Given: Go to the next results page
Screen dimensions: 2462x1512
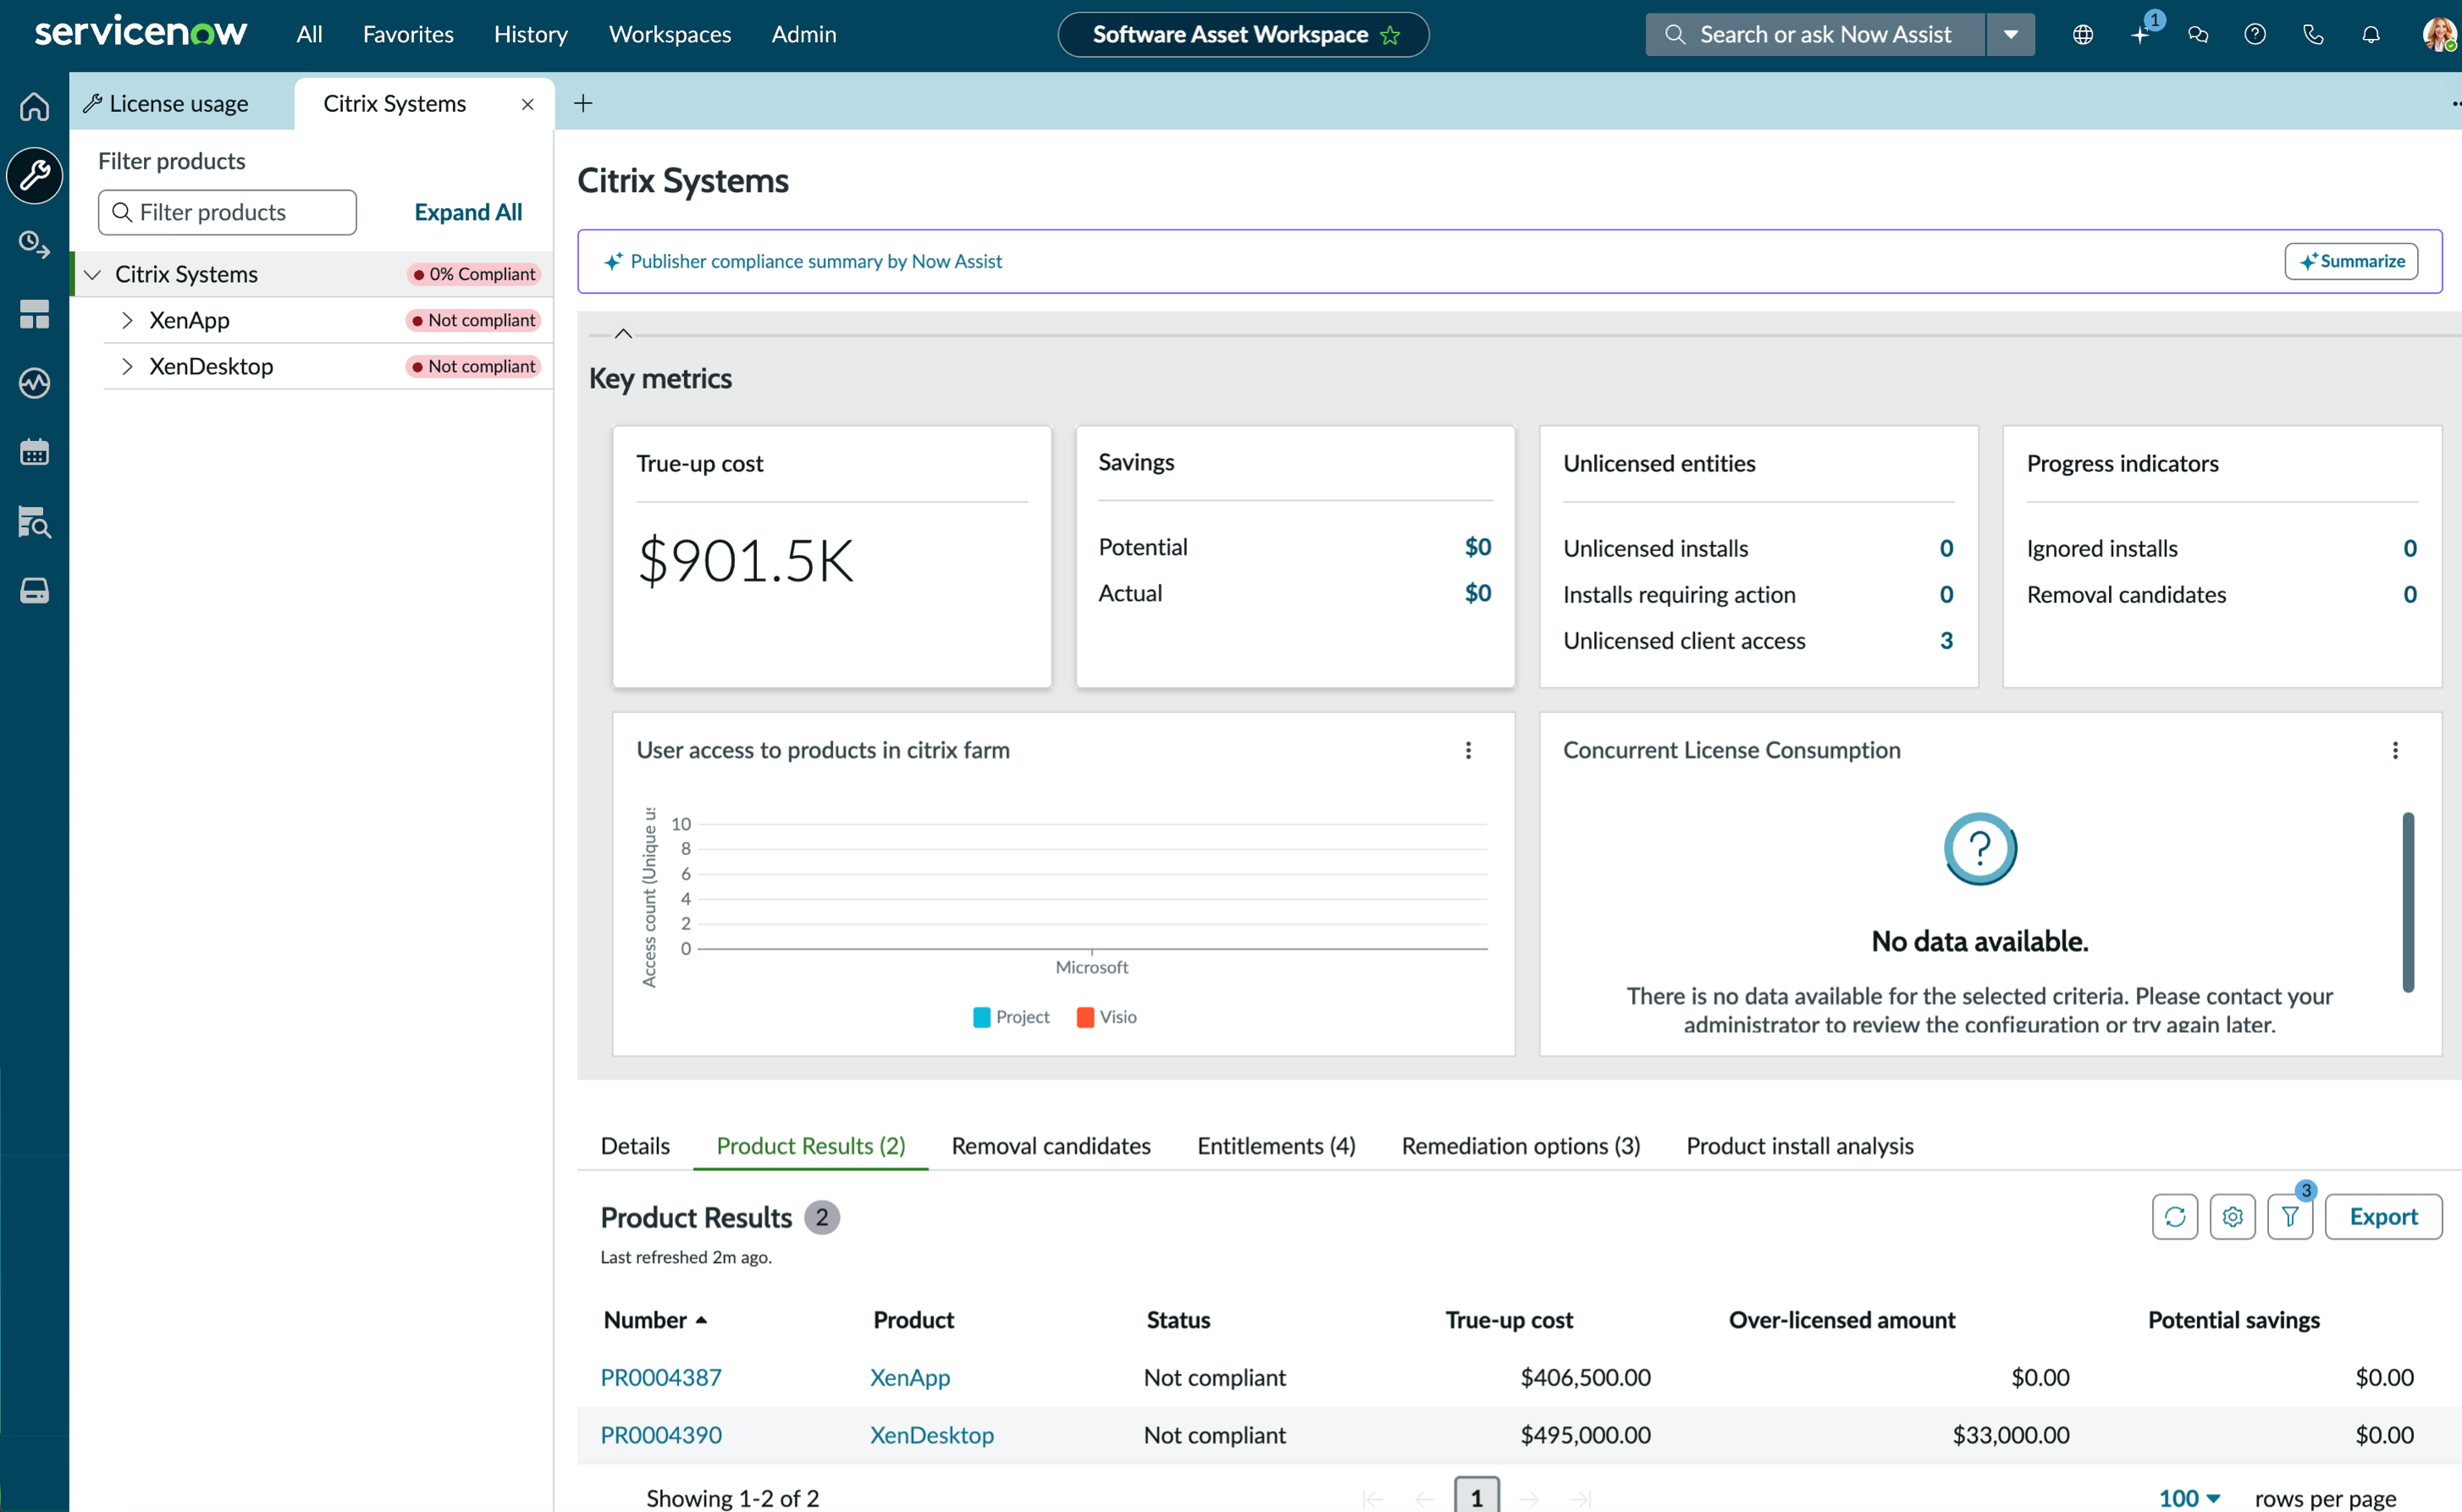Looking at the screenshot, I should [x=1529, y=1498].
